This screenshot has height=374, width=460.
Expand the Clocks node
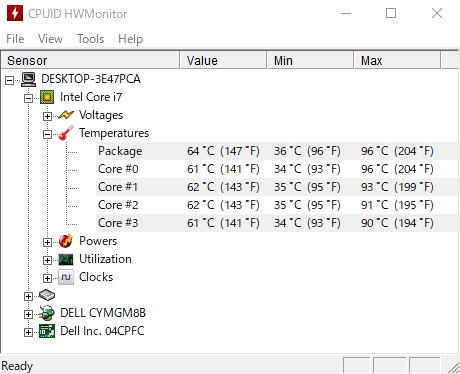pos(47,278)
